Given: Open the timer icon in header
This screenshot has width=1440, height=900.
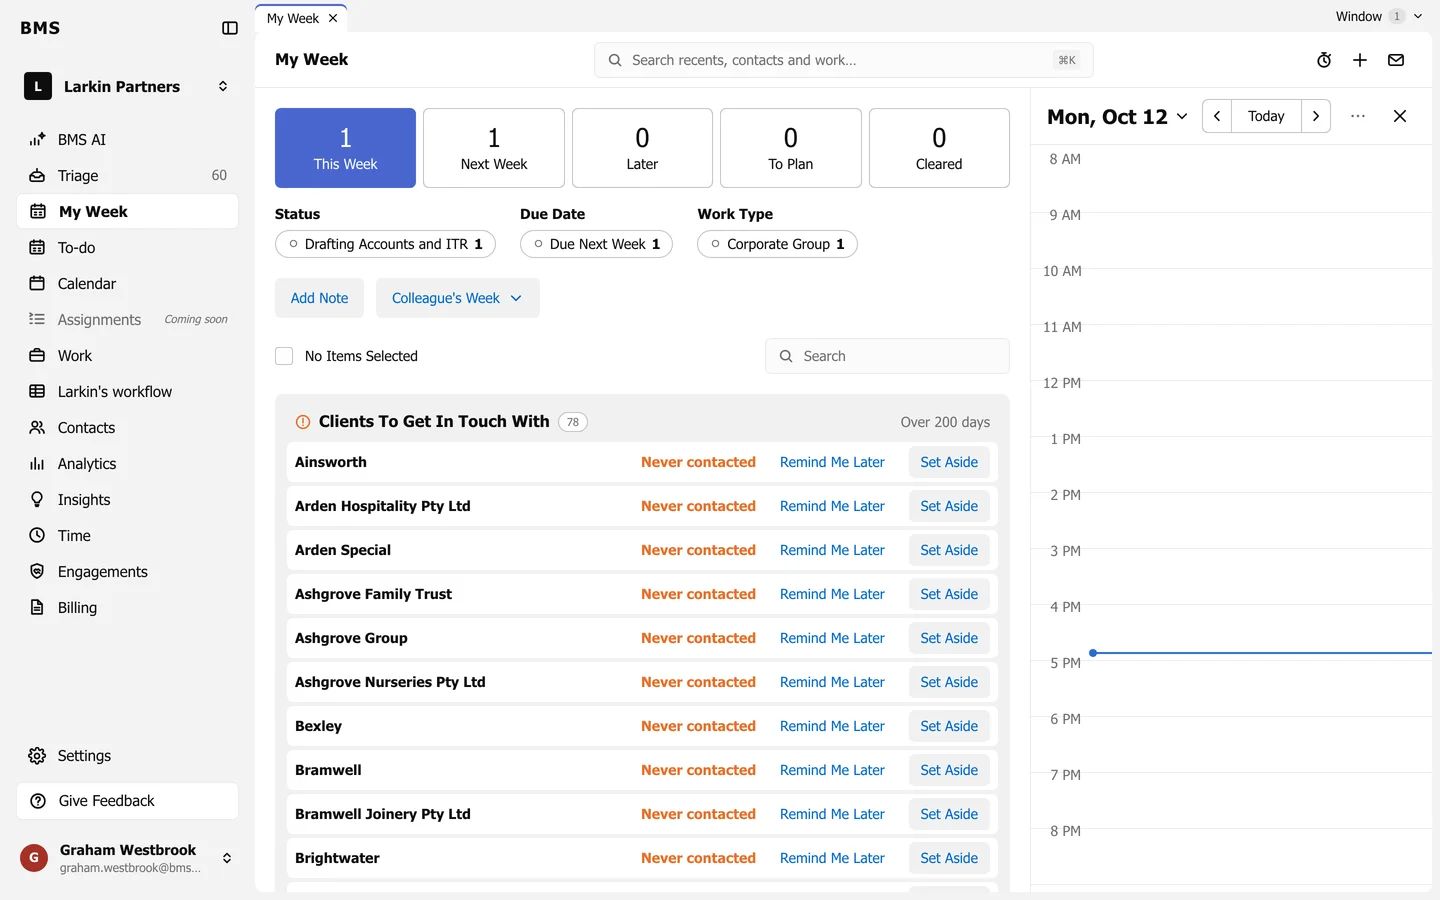Looking at the screenshot, I should [x=1324, y=60].
